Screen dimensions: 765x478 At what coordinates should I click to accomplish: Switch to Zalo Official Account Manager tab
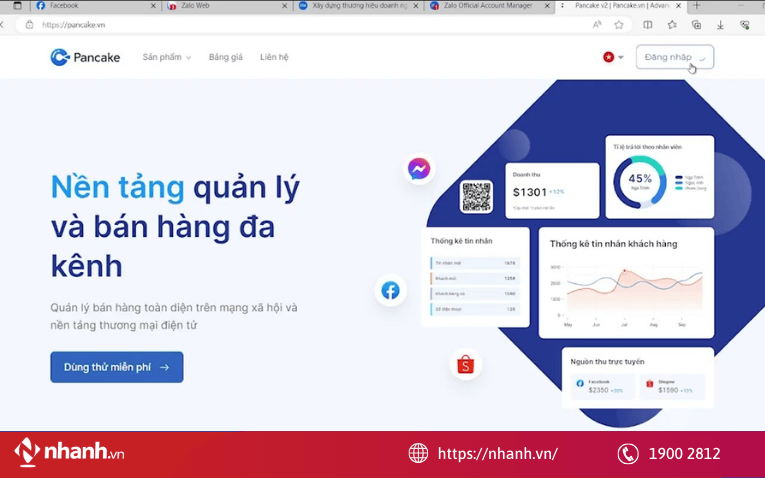pyautogui.click(x=490, y=6)
